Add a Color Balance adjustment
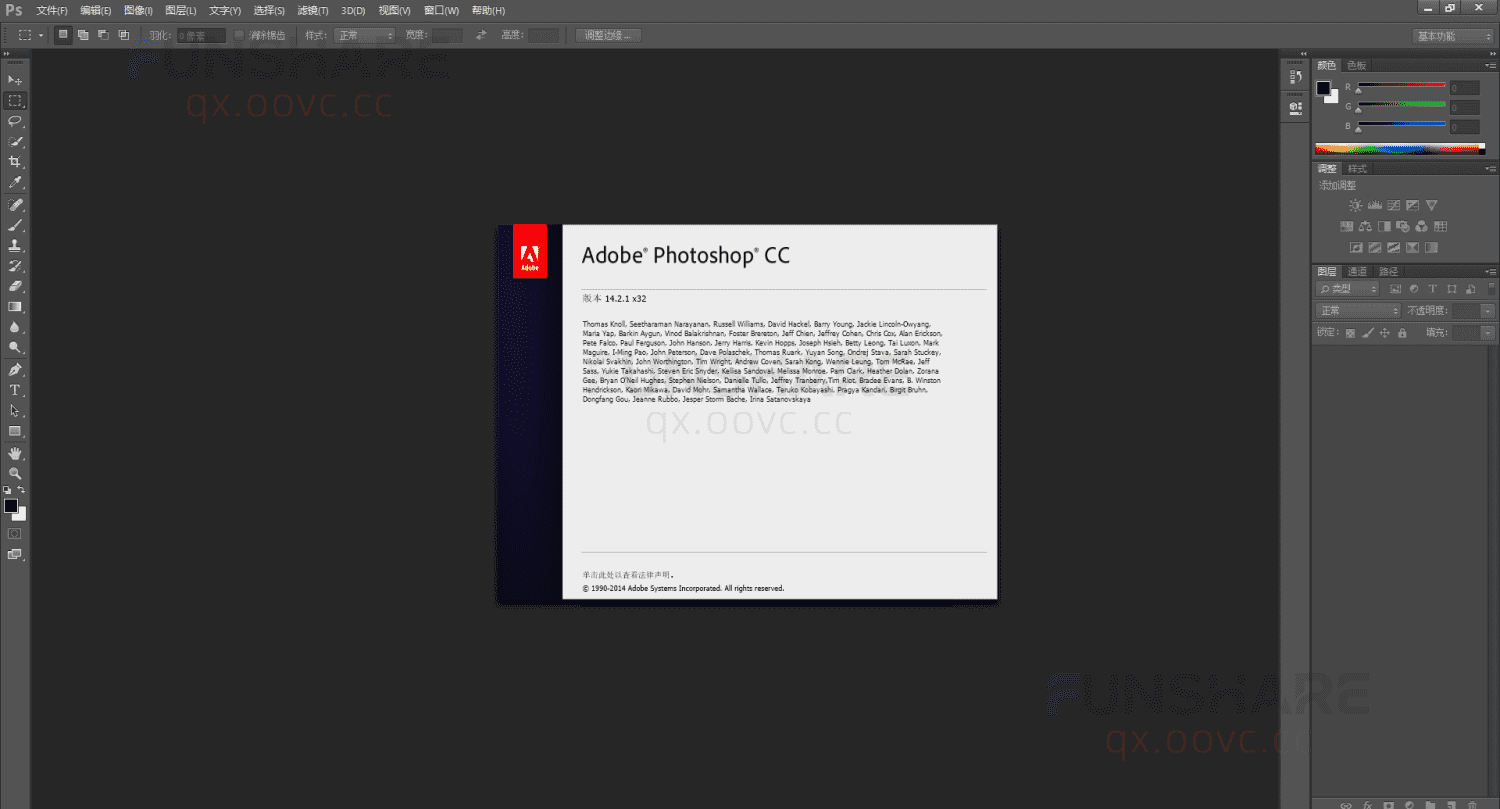The width and height of the screenshot is (1500, 809). pos(1365,226)
